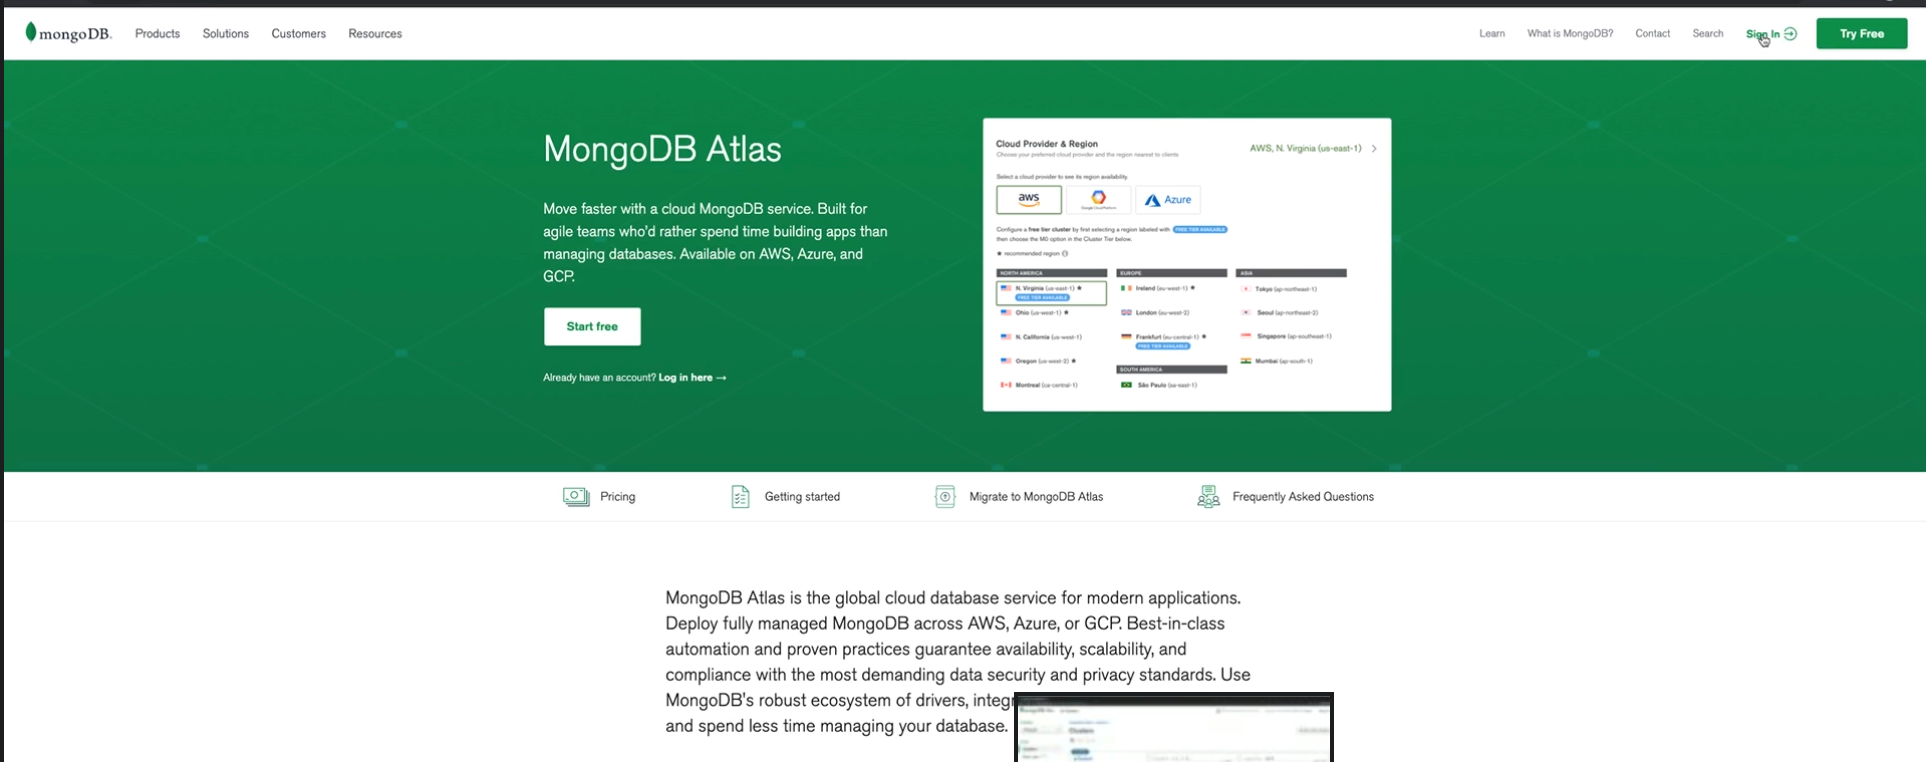Open the Pricing section link
Viewport: 1926px width, 762px height.
pos(618,497)
